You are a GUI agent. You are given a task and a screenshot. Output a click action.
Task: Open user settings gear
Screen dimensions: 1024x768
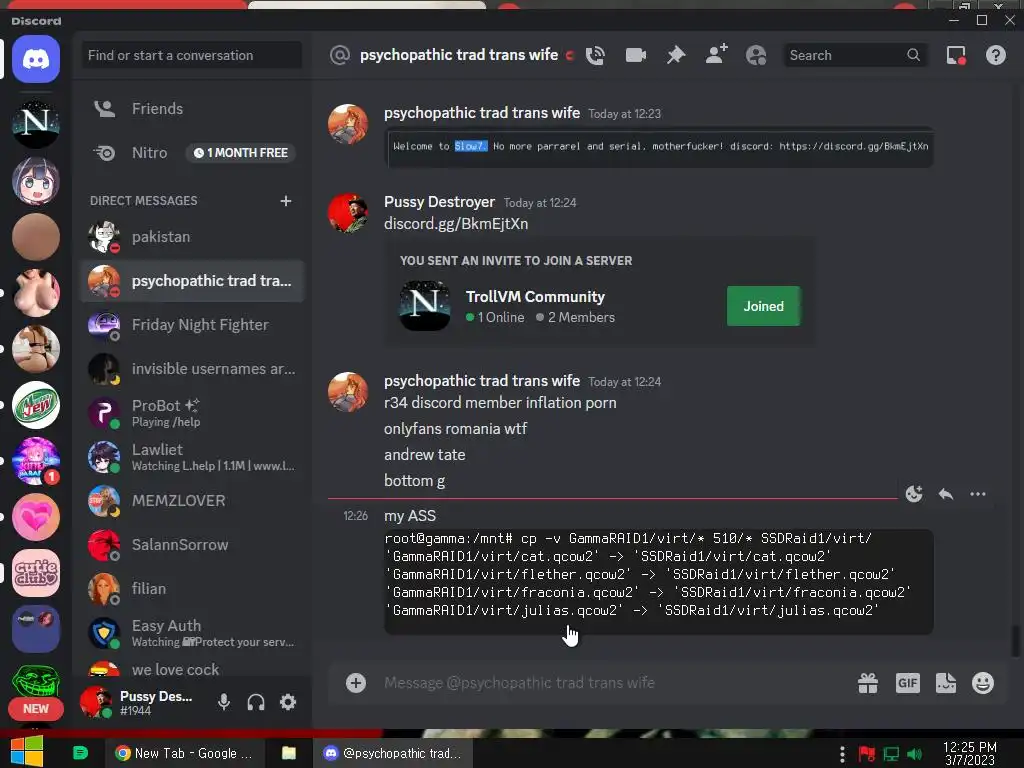(288, 702)
